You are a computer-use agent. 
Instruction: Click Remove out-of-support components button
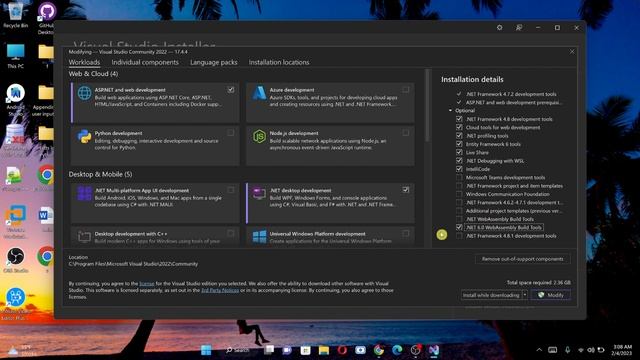point(522,259)
